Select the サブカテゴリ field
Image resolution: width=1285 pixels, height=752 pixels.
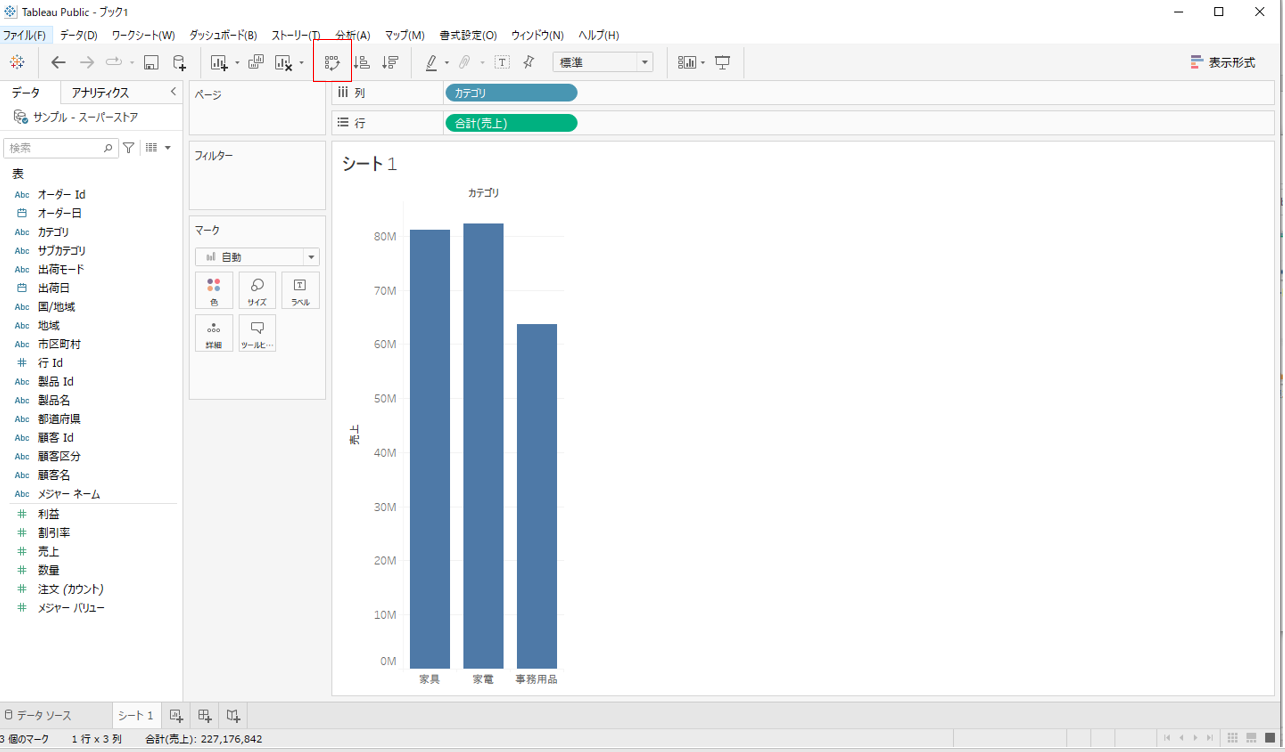tap(62, 251)
